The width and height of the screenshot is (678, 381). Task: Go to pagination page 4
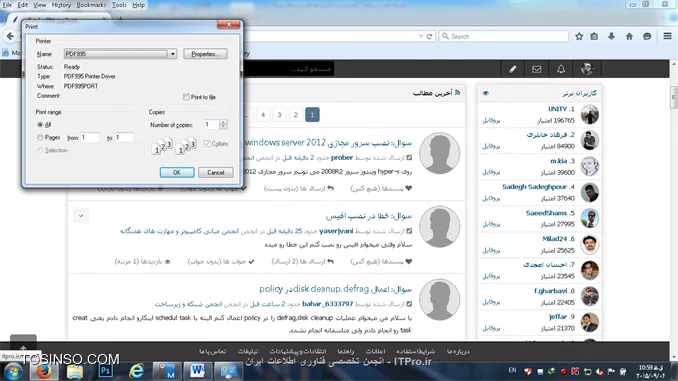coord(263,115)
